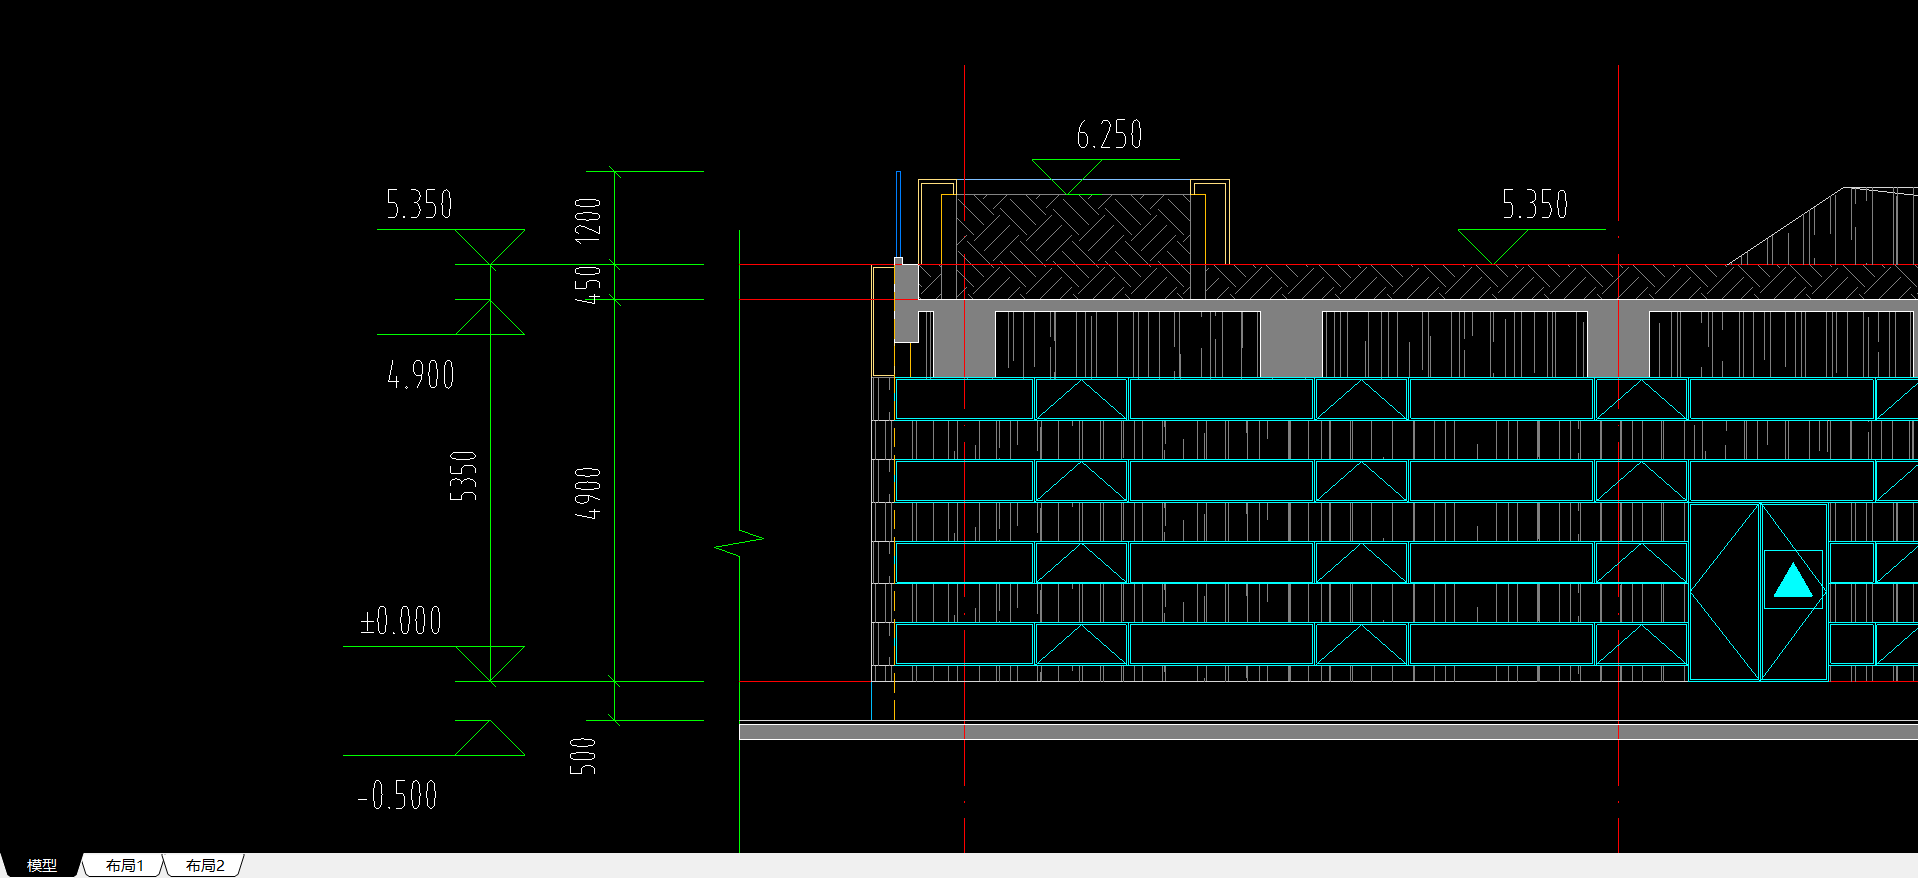Select the -0.500 elevation text
The width and height of the screenshot is (1918, 878).
click(x=397, y=796)
